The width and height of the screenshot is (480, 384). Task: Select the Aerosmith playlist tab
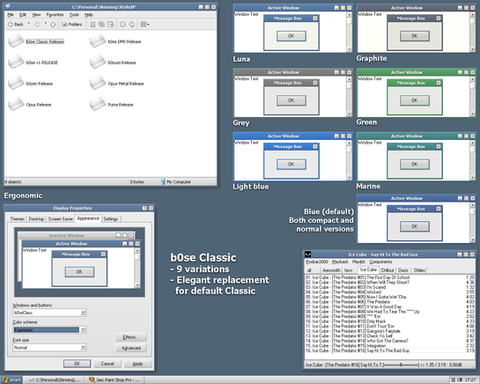(331, 270)
